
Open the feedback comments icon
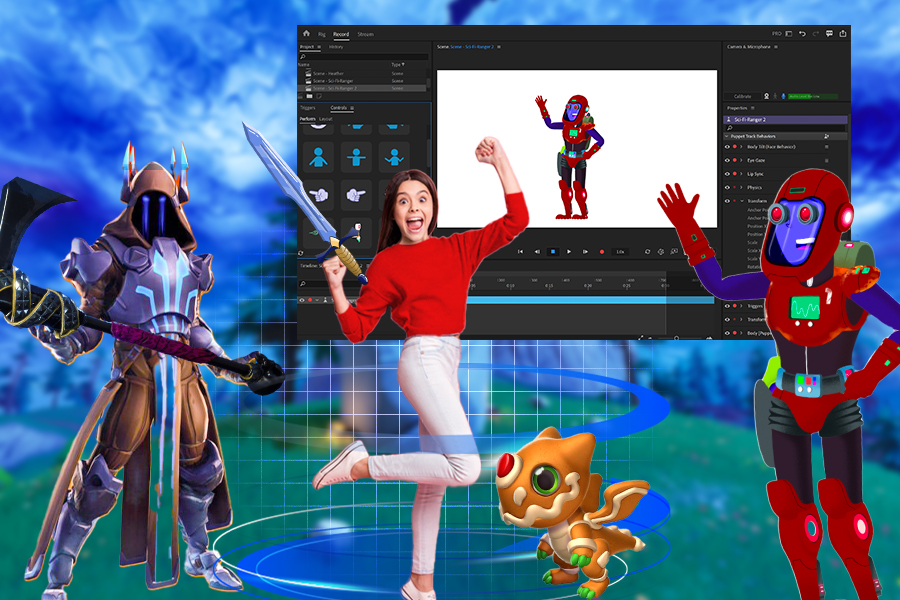[829, 34]
